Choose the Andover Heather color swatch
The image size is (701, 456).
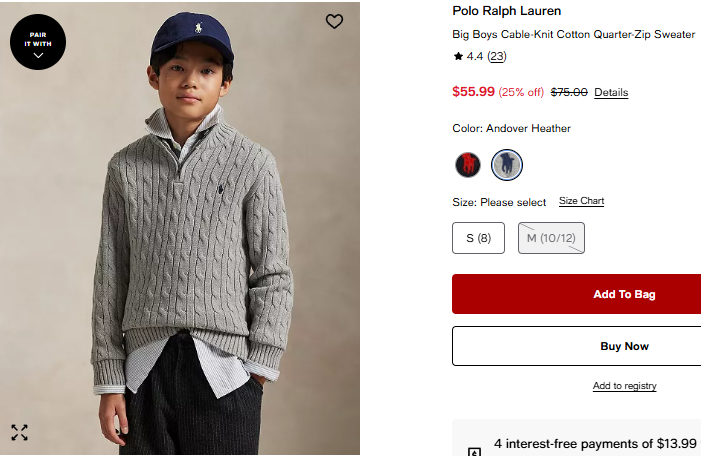[x=507, y=164]
